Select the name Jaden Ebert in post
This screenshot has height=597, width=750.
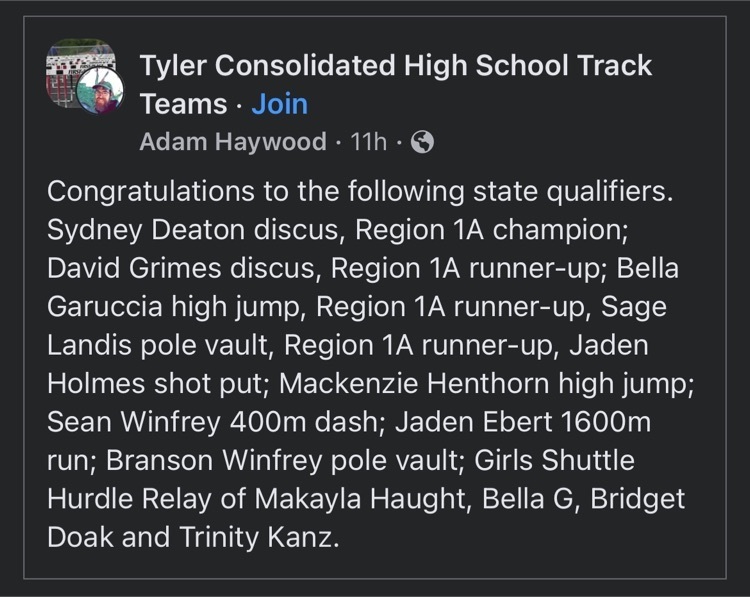click(x=474, y=422)
